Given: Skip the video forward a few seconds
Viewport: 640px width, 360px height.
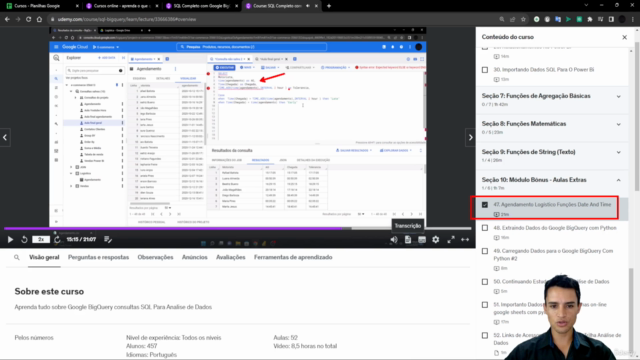Looking at the screenshot, I should pos(57,240).
